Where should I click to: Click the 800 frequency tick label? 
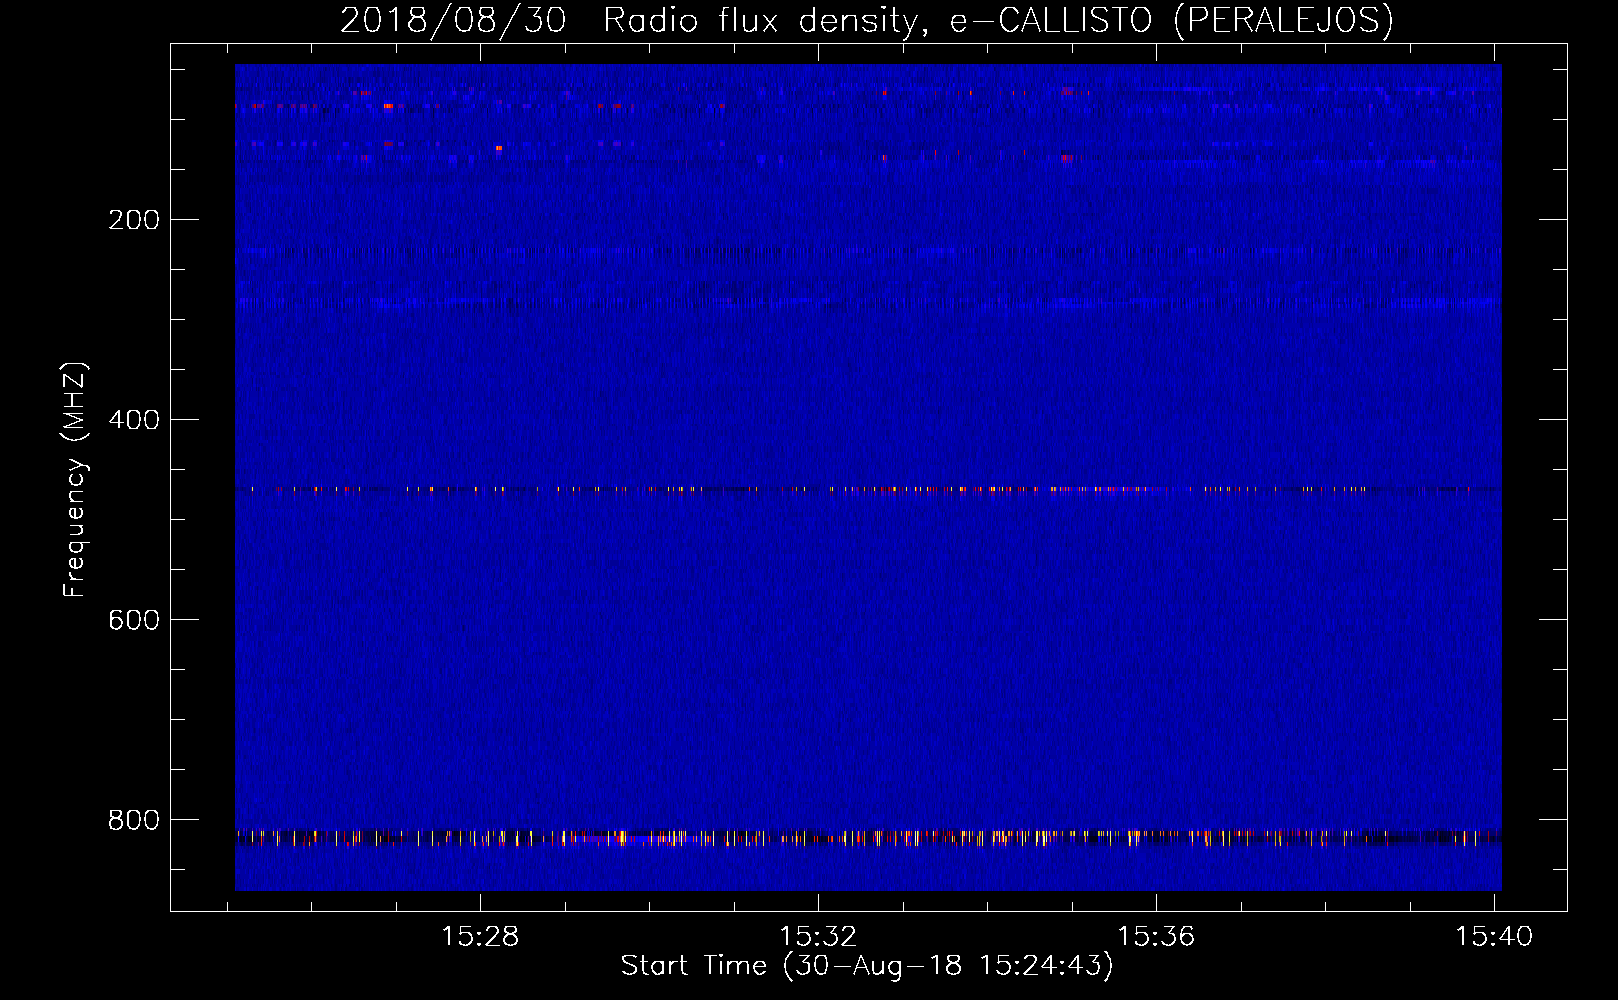[134, 820]
